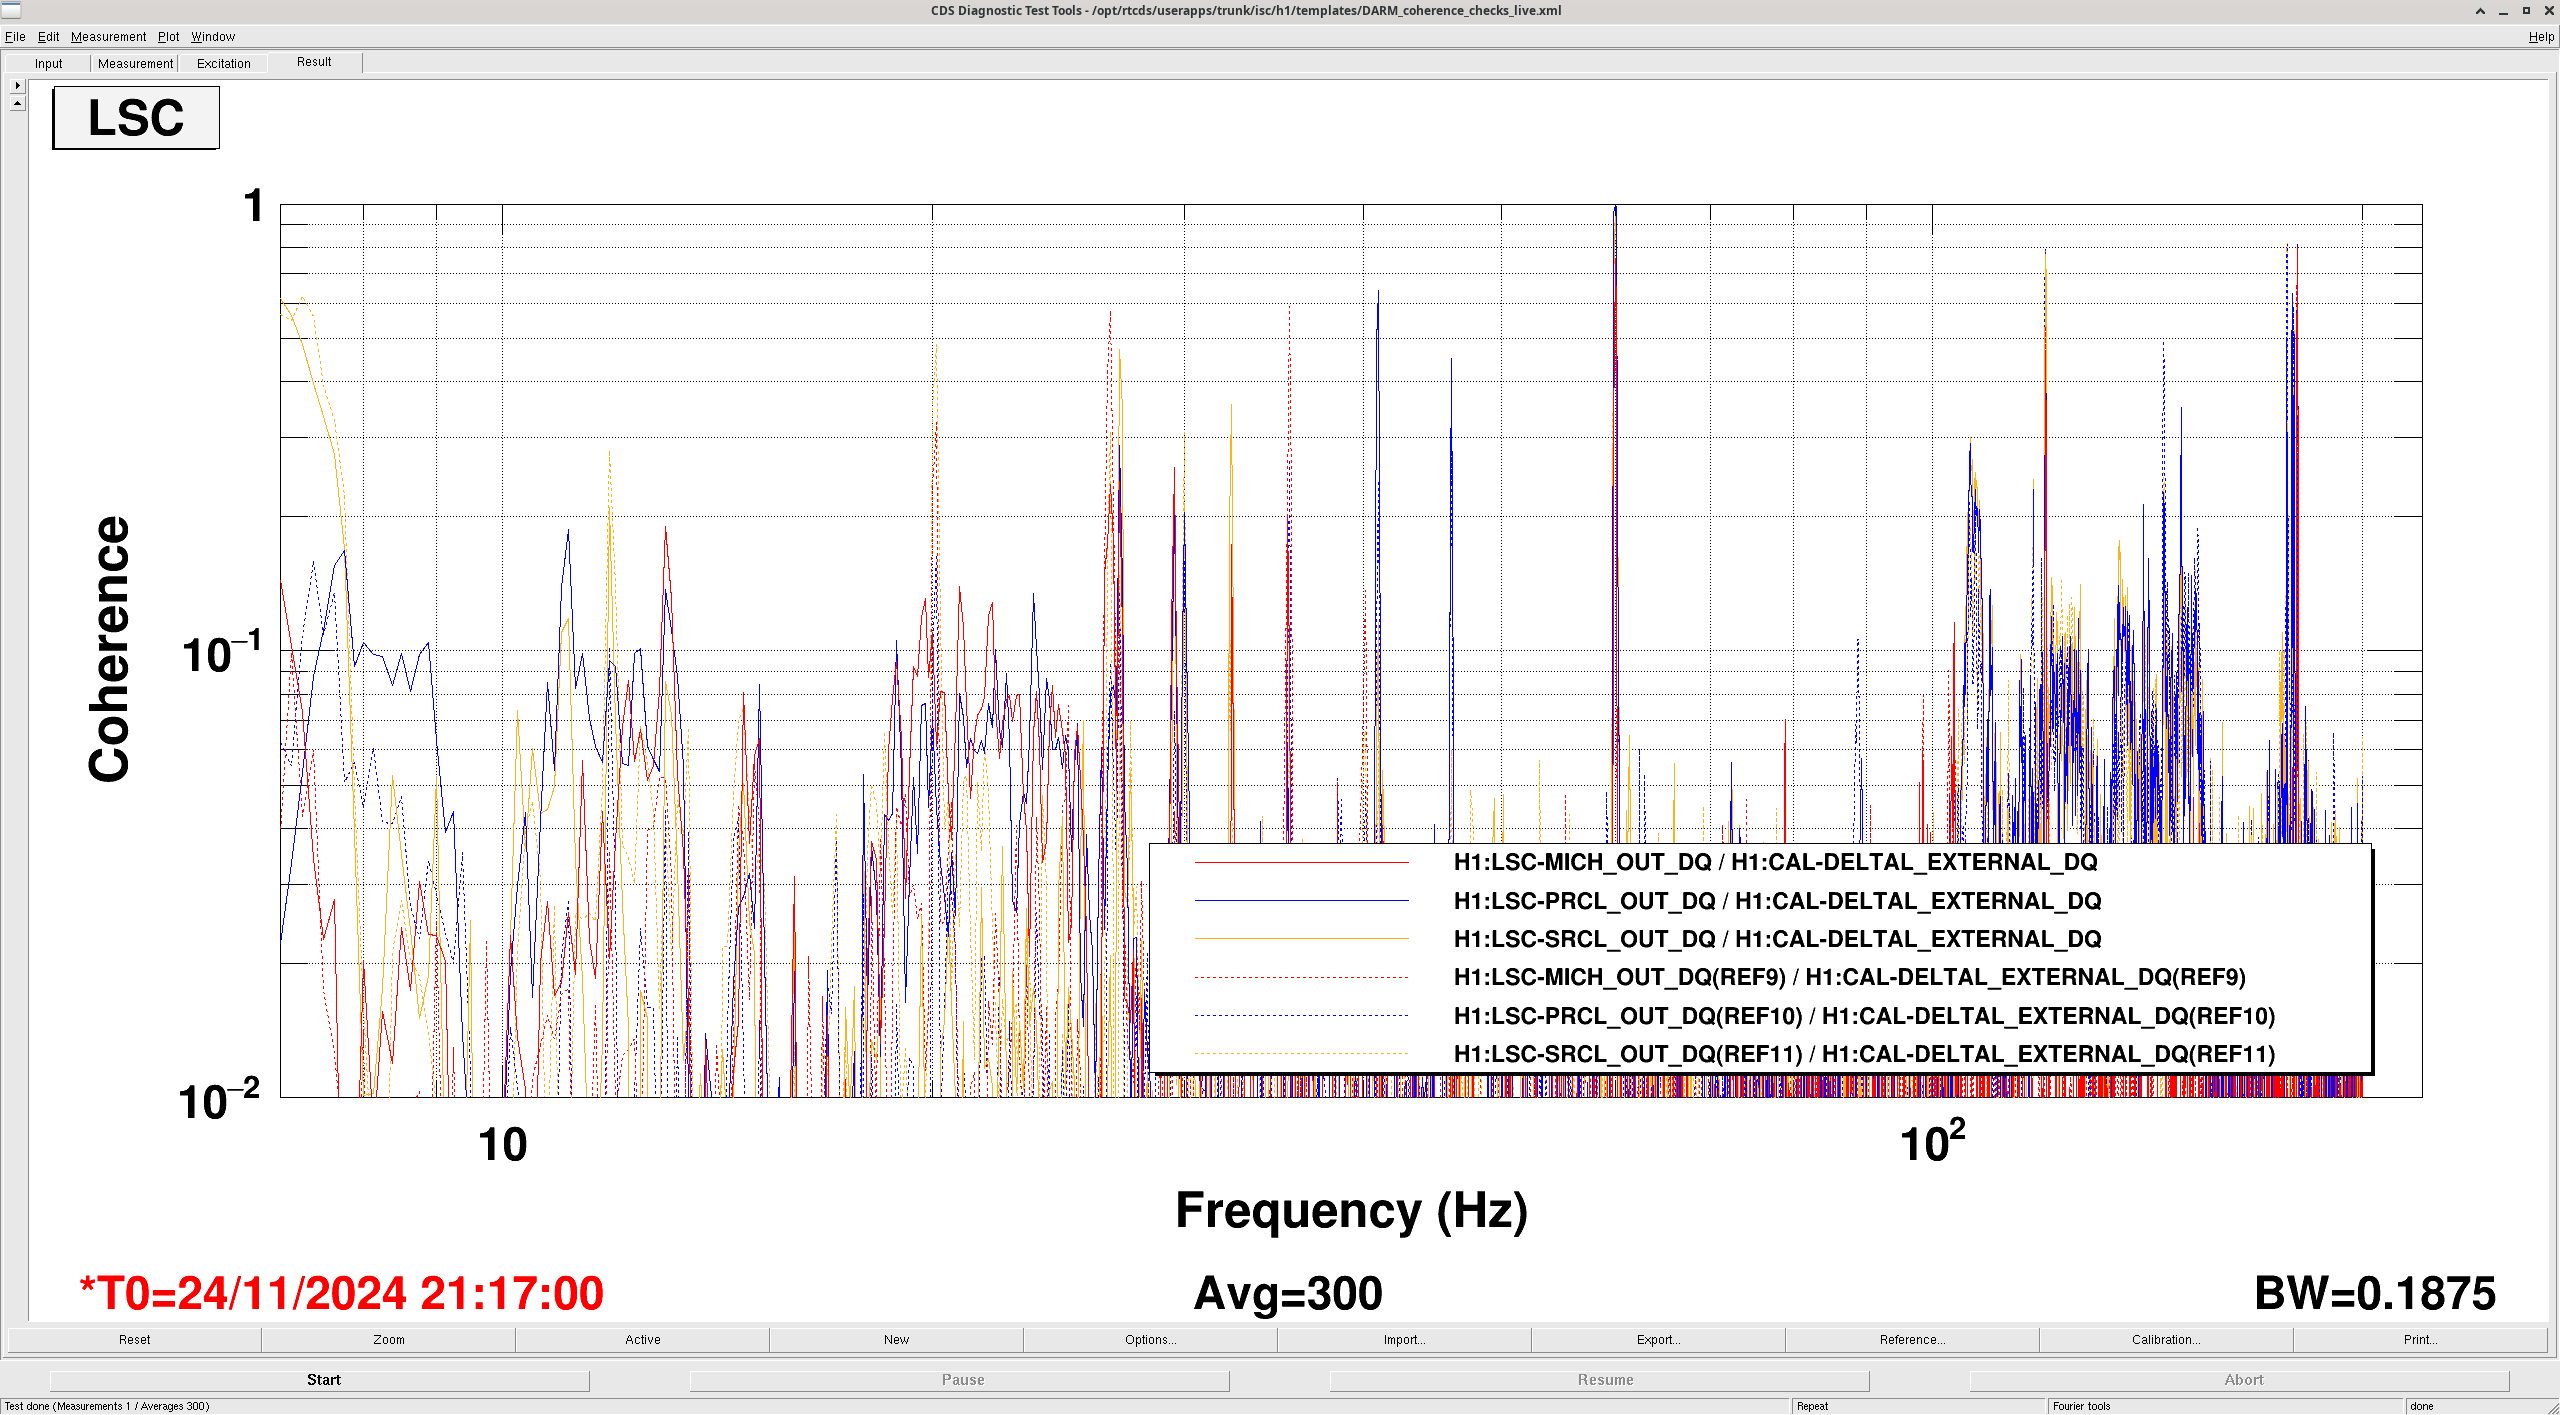Image resolution: width=2560 pixels, height=1415 pixels.
Task: Click the Import button
Action: (1404, 1340)
